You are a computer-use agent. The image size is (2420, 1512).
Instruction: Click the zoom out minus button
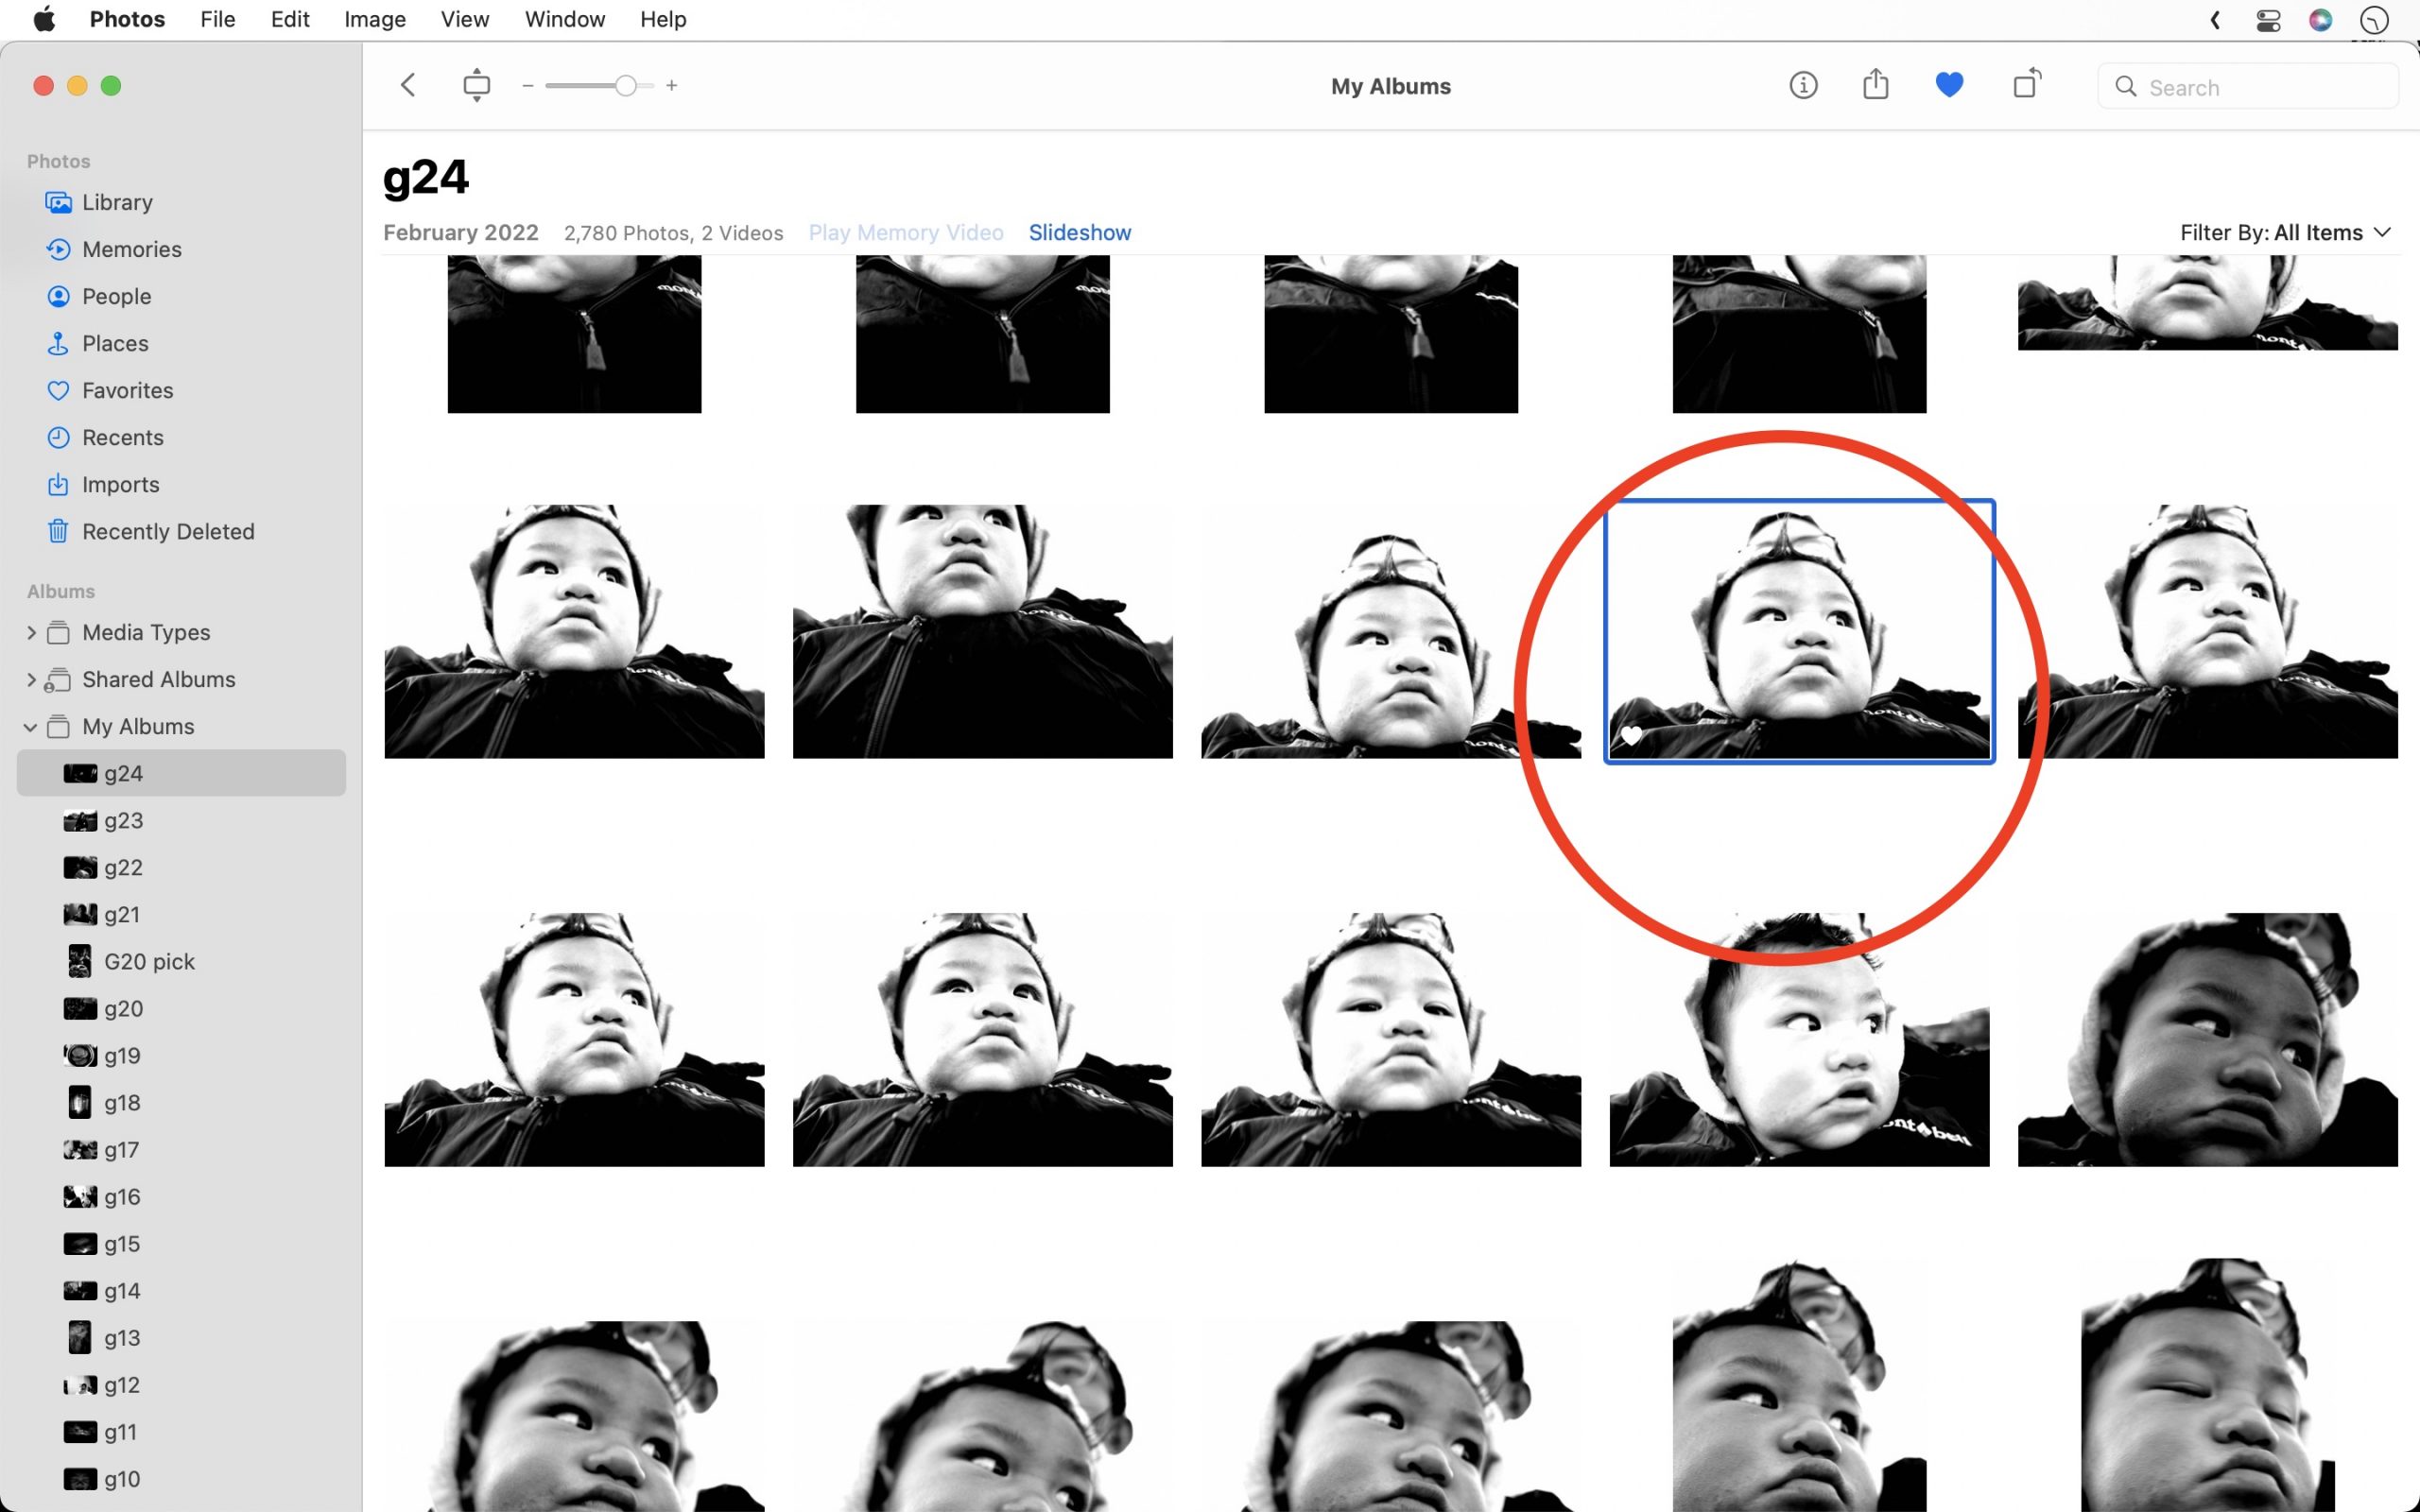[528, 86]
